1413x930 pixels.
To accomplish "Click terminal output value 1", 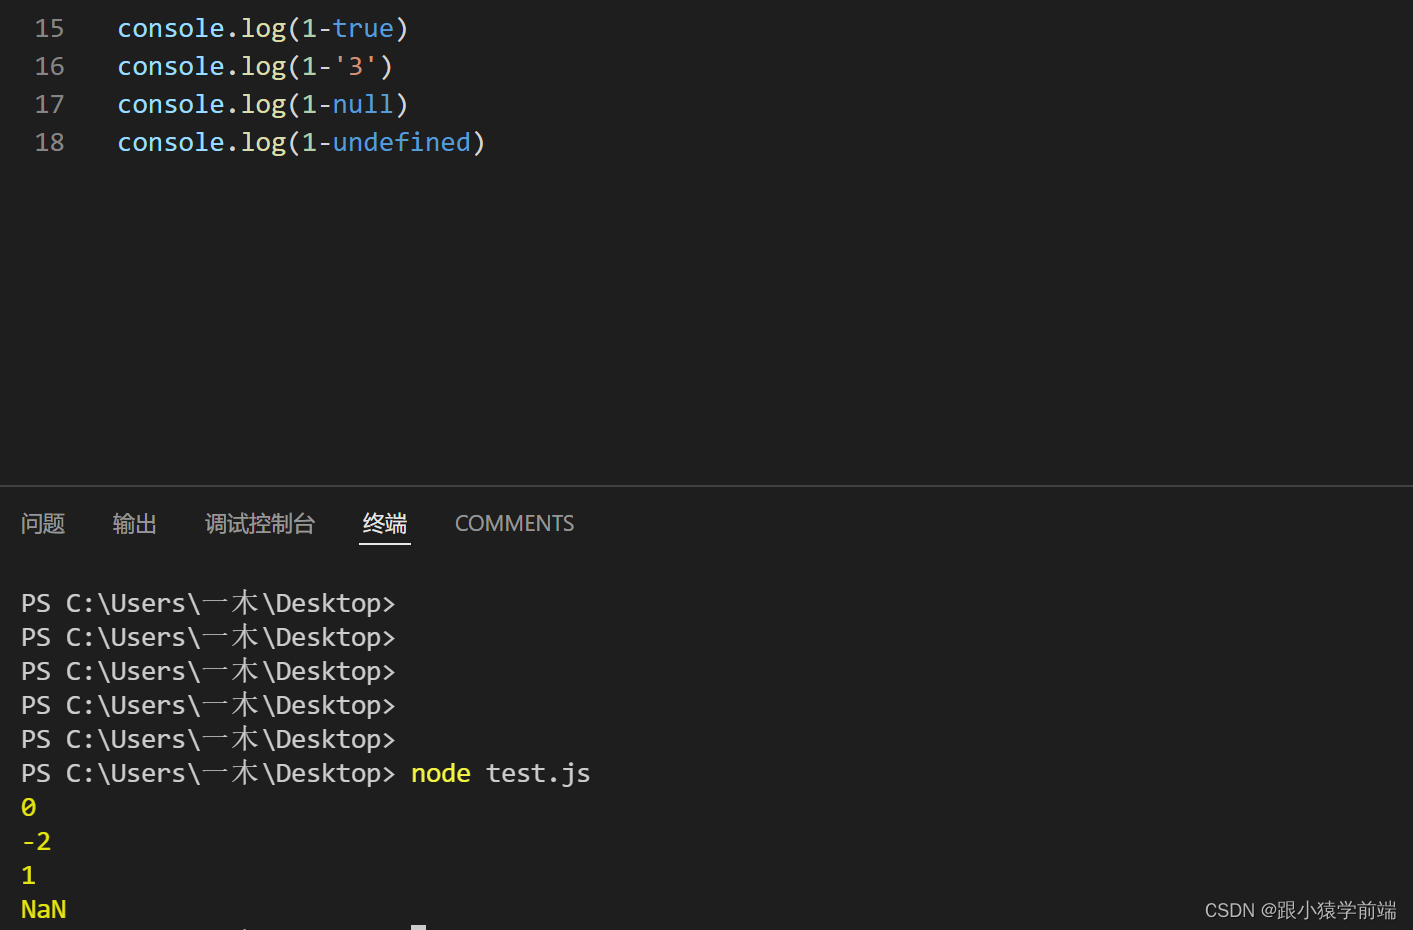I will (x=29, y=876).
